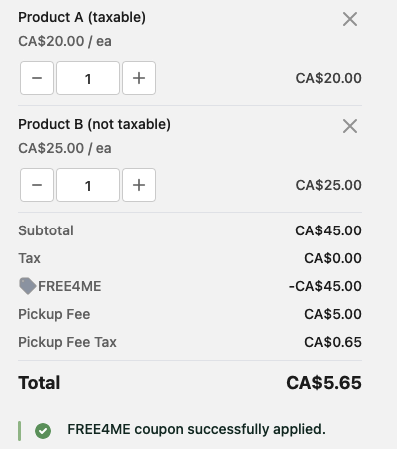Viewport: 397px width, 449px height.
Task: Decrease quantity of Product B with minus
Action: 37,185
